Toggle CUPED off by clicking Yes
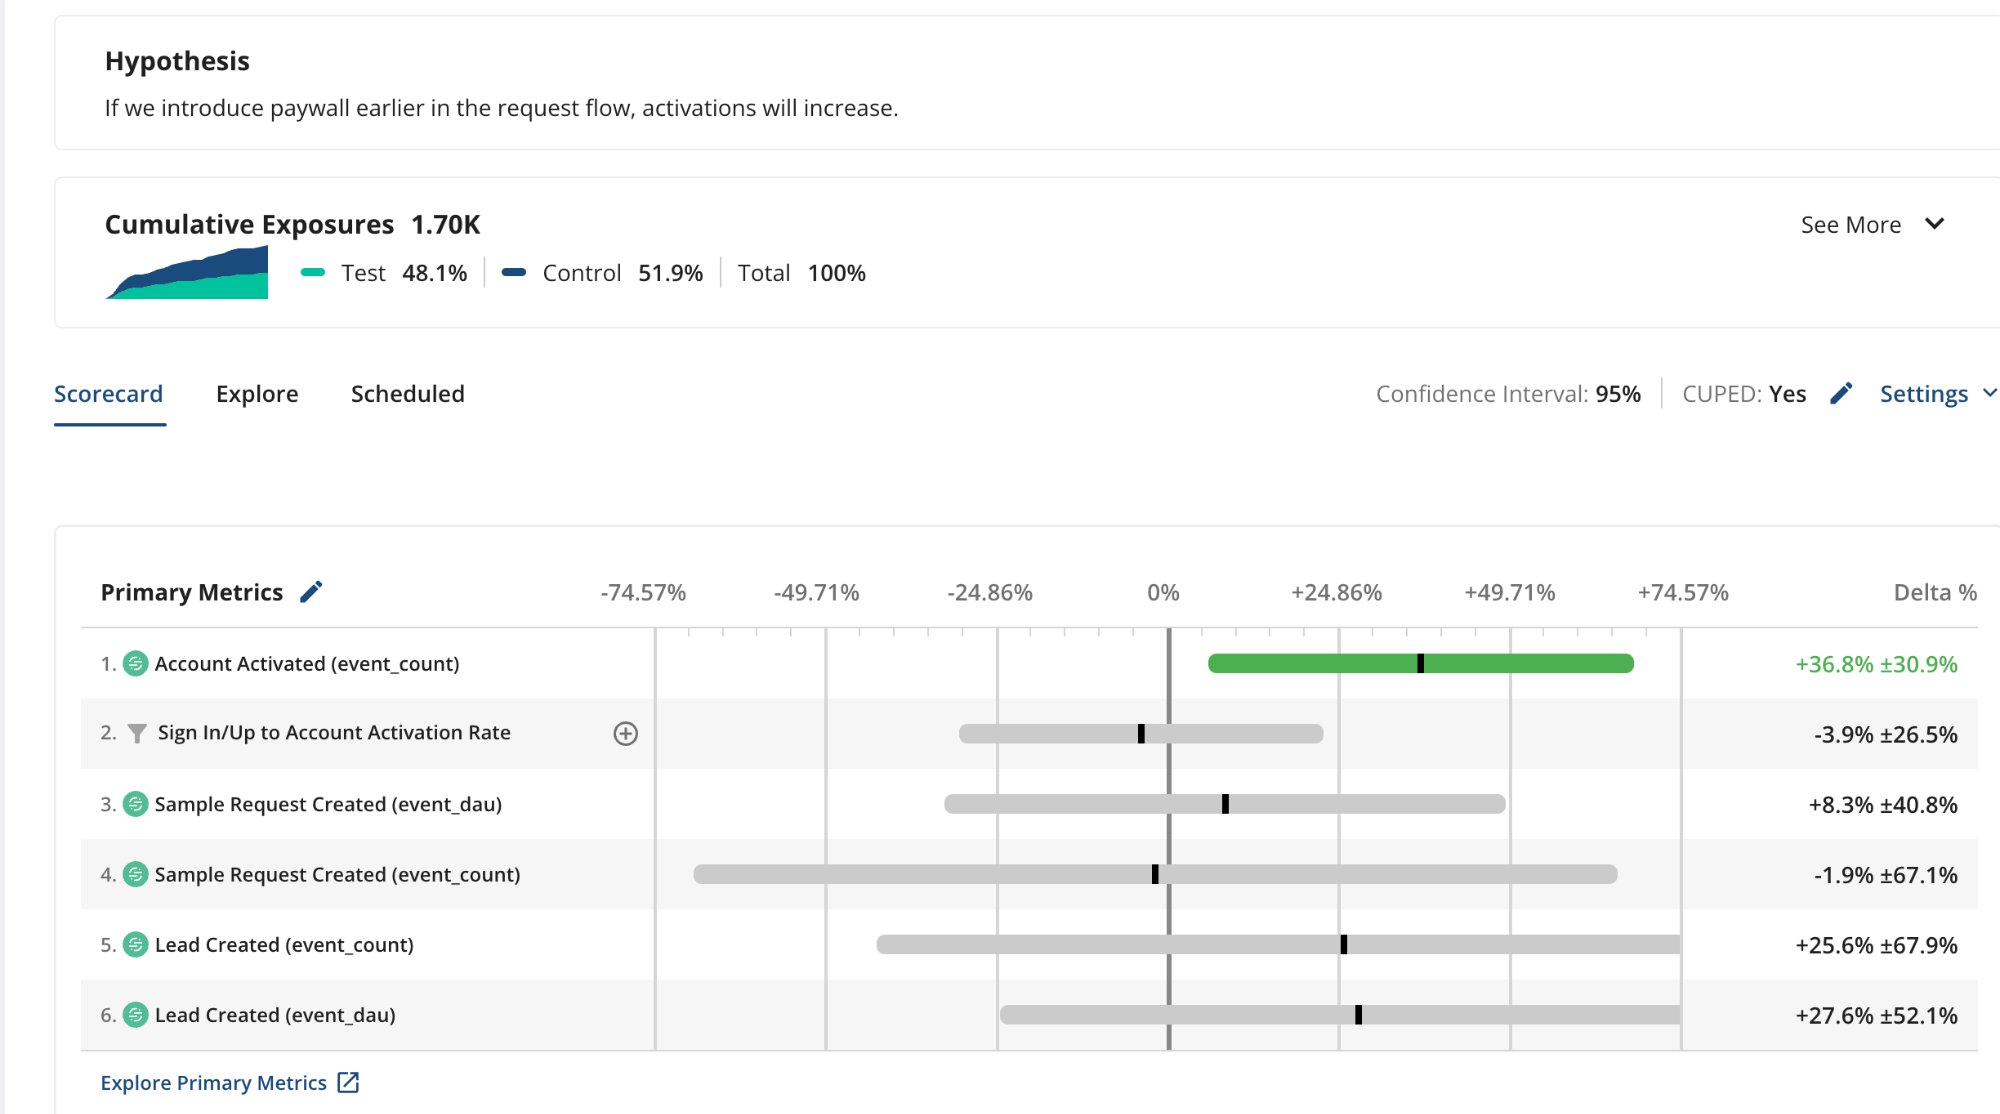Image resolution: width=2000 pixels, height=1114 pixels. click(1788, 393)
